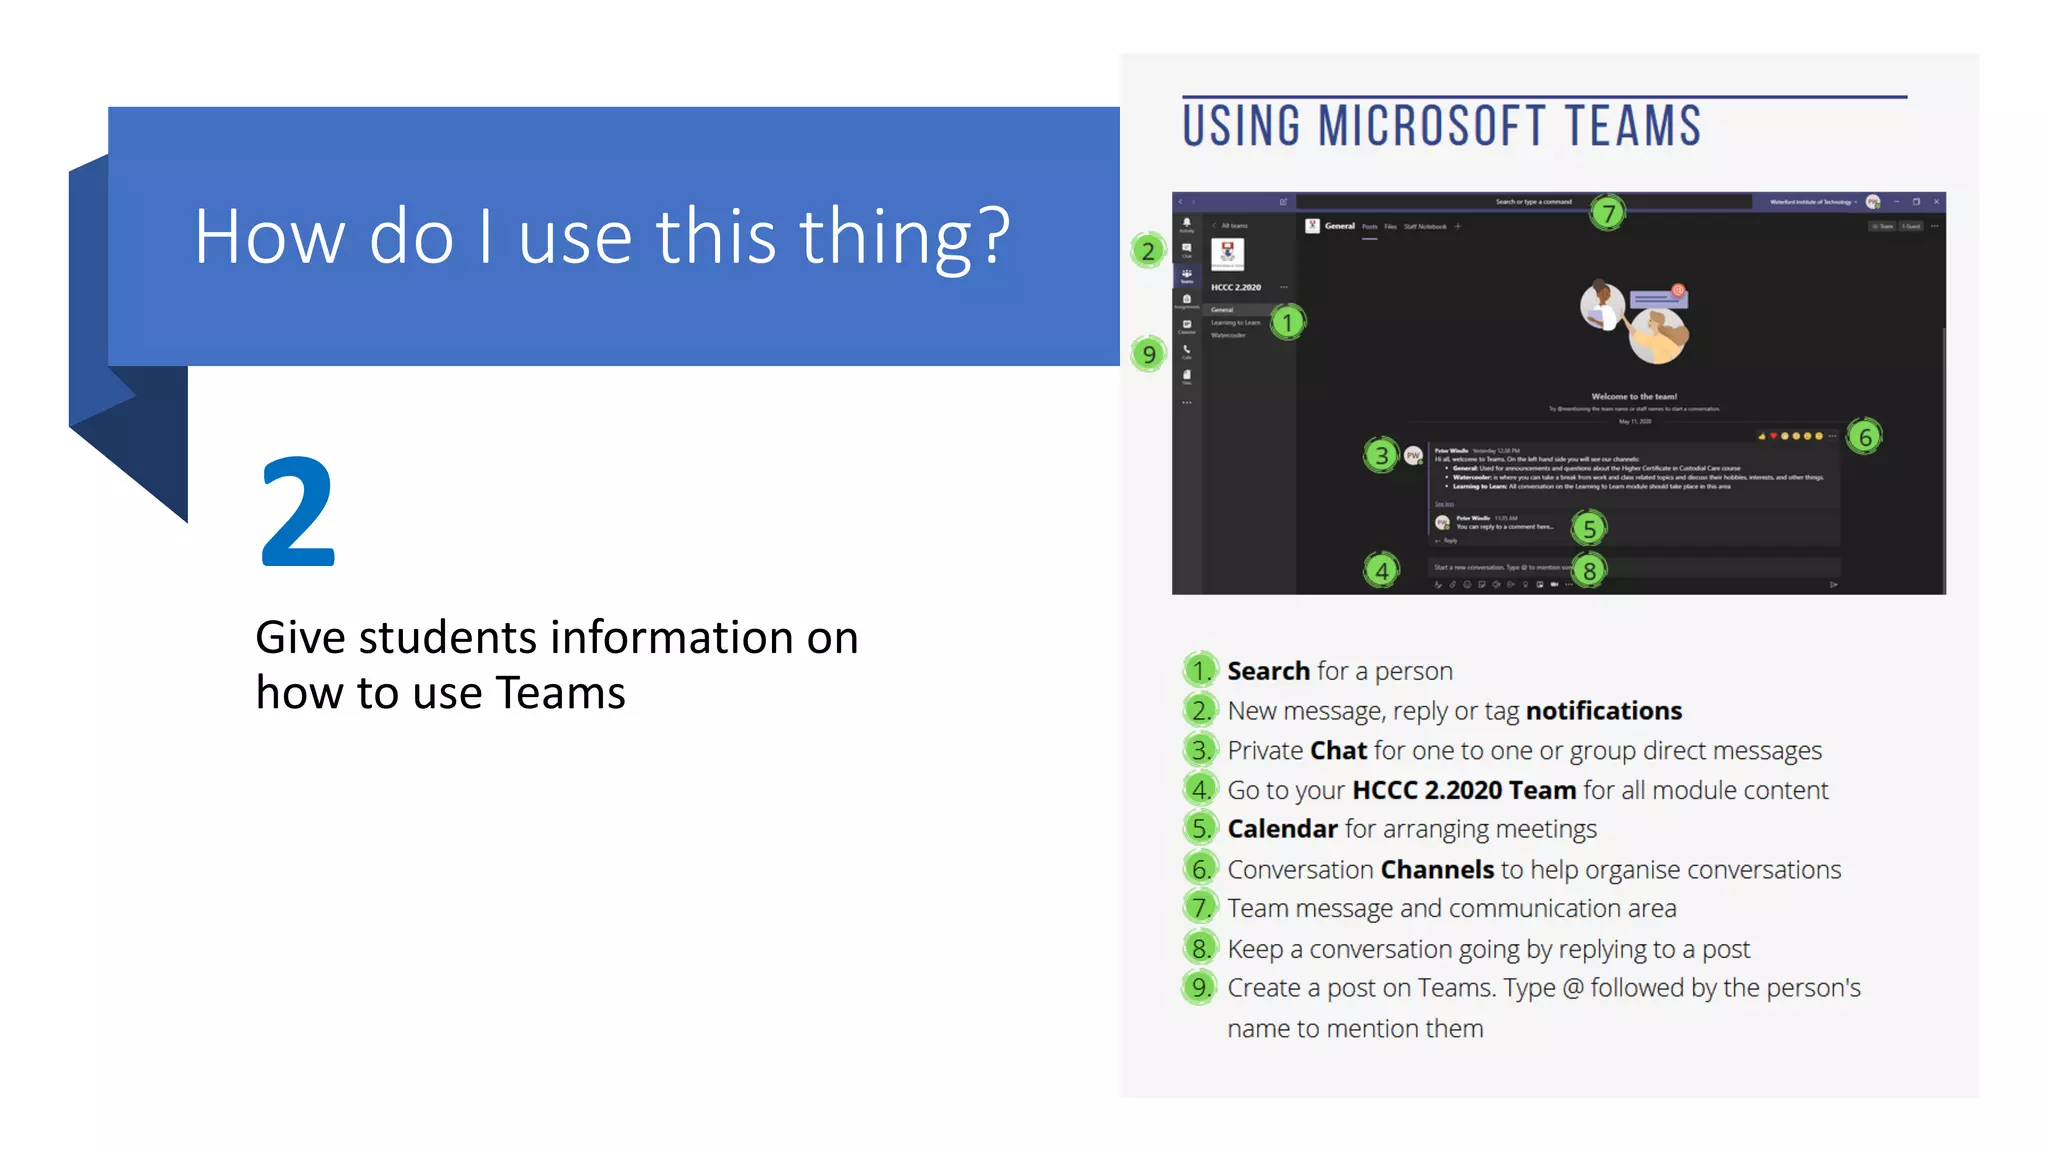Click the heart reaction on the post

[1774, 436]
